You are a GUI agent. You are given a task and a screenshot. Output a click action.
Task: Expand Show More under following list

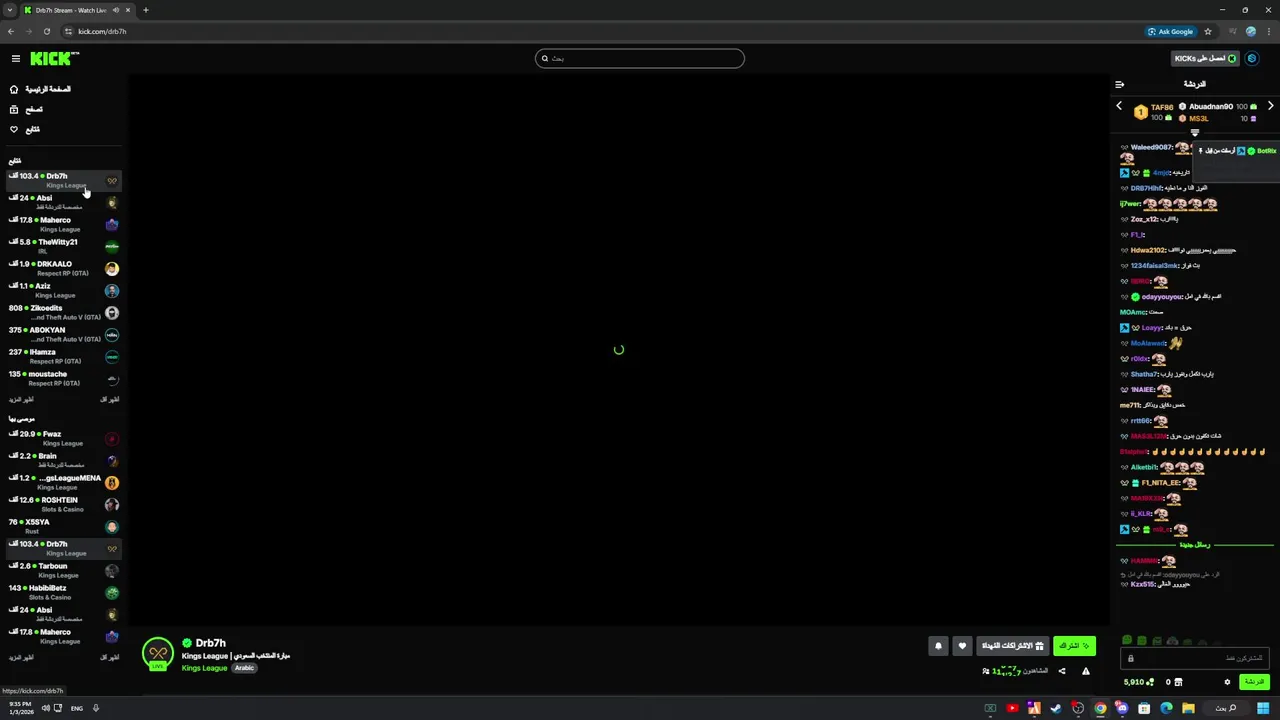tap(21, 399)
